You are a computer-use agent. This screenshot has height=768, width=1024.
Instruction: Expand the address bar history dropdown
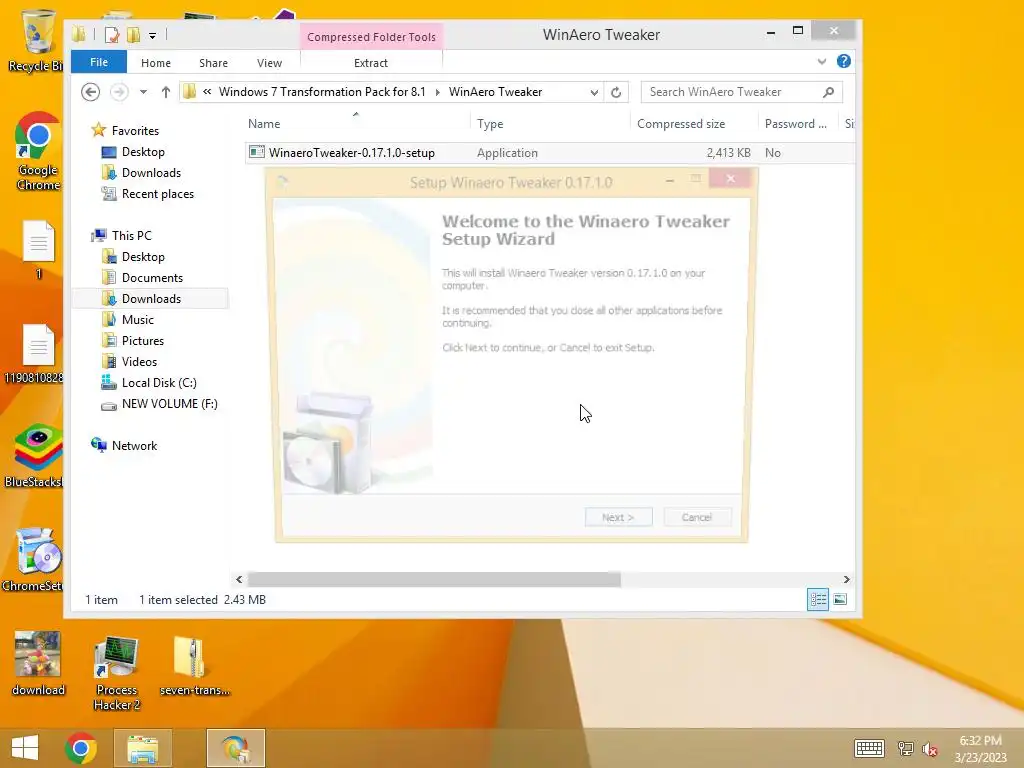click(594, 92)
